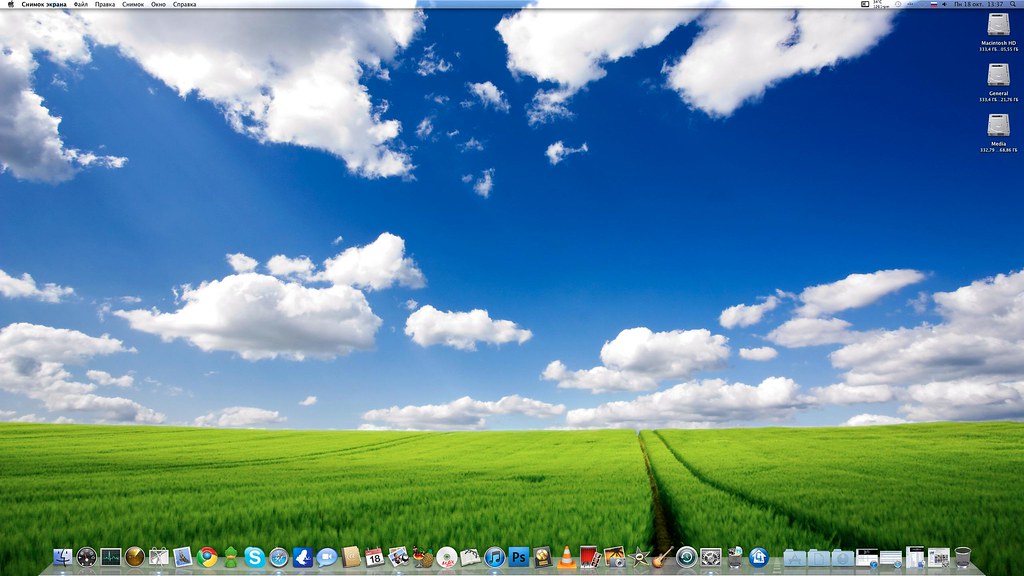Image resolution: width=1024 pixels, height=576 pixels.
Task: Open Skype in the dock
Action: click(x=255, y=557)
